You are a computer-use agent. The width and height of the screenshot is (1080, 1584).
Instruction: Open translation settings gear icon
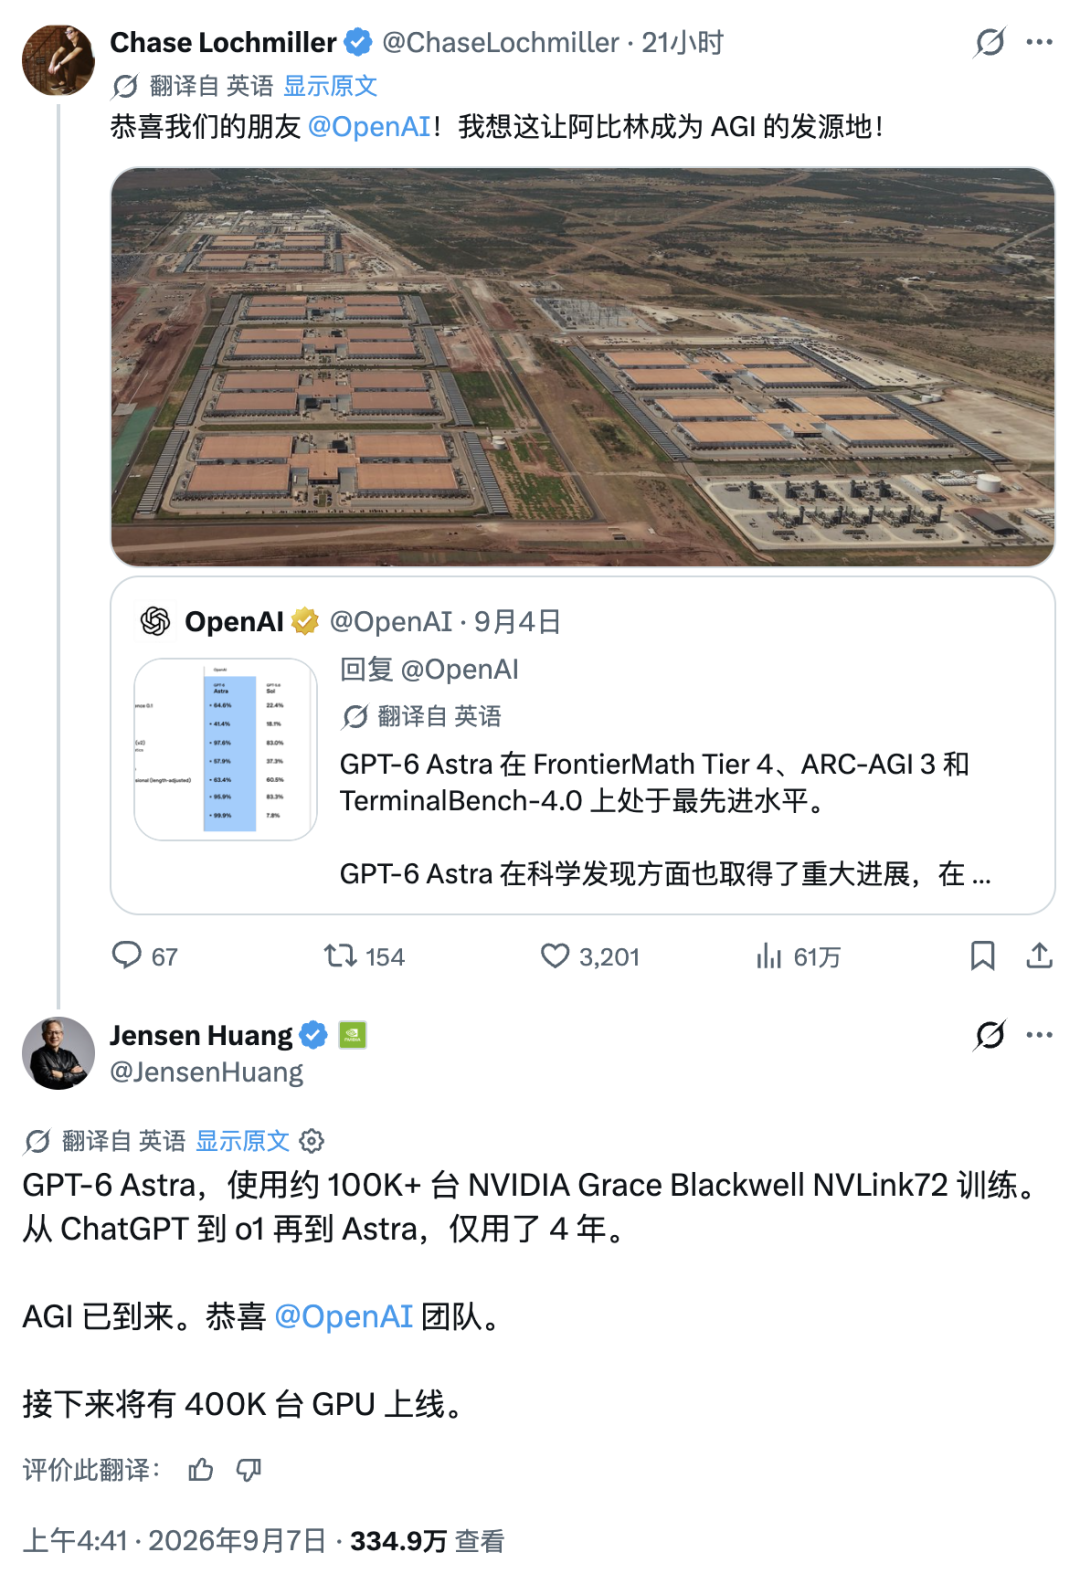312,1141
